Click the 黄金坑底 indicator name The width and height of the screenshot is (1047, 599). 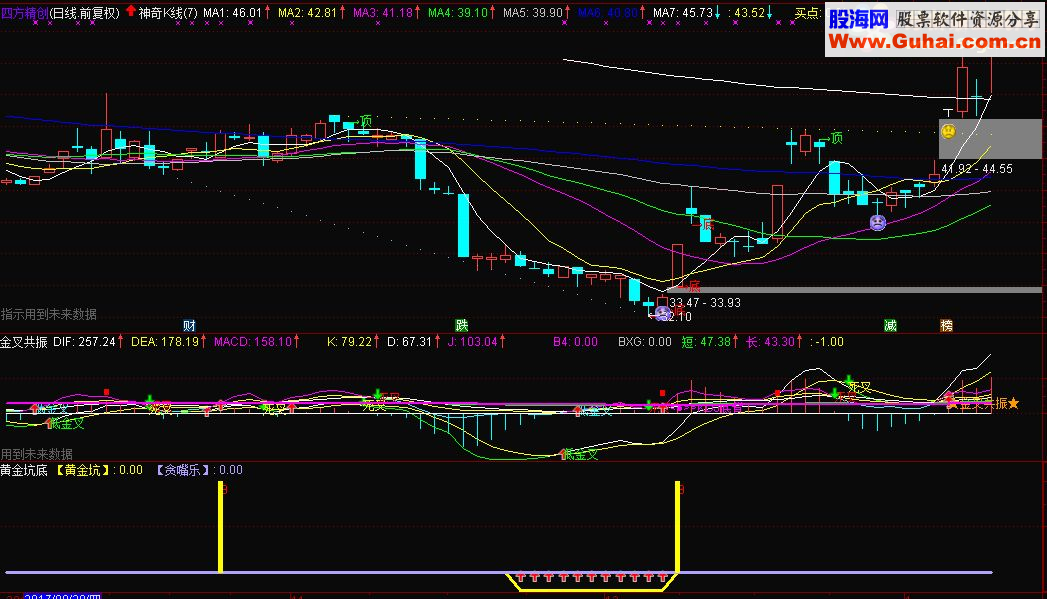[24, 470]
